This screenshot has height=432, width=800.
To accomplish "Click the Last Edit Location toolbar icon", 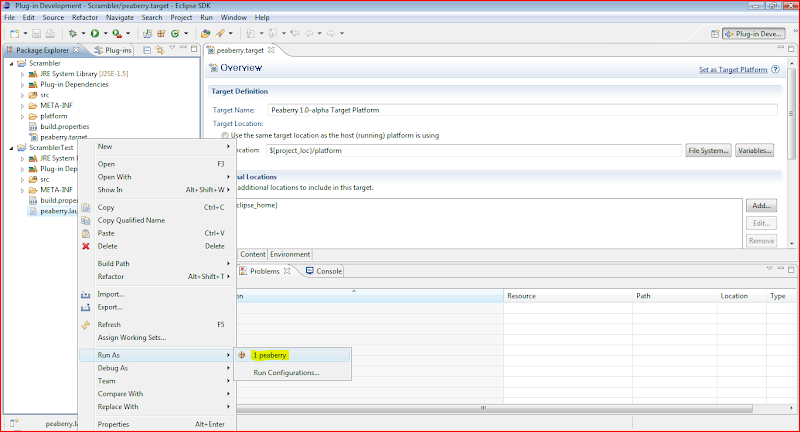I will coord(295,34).
